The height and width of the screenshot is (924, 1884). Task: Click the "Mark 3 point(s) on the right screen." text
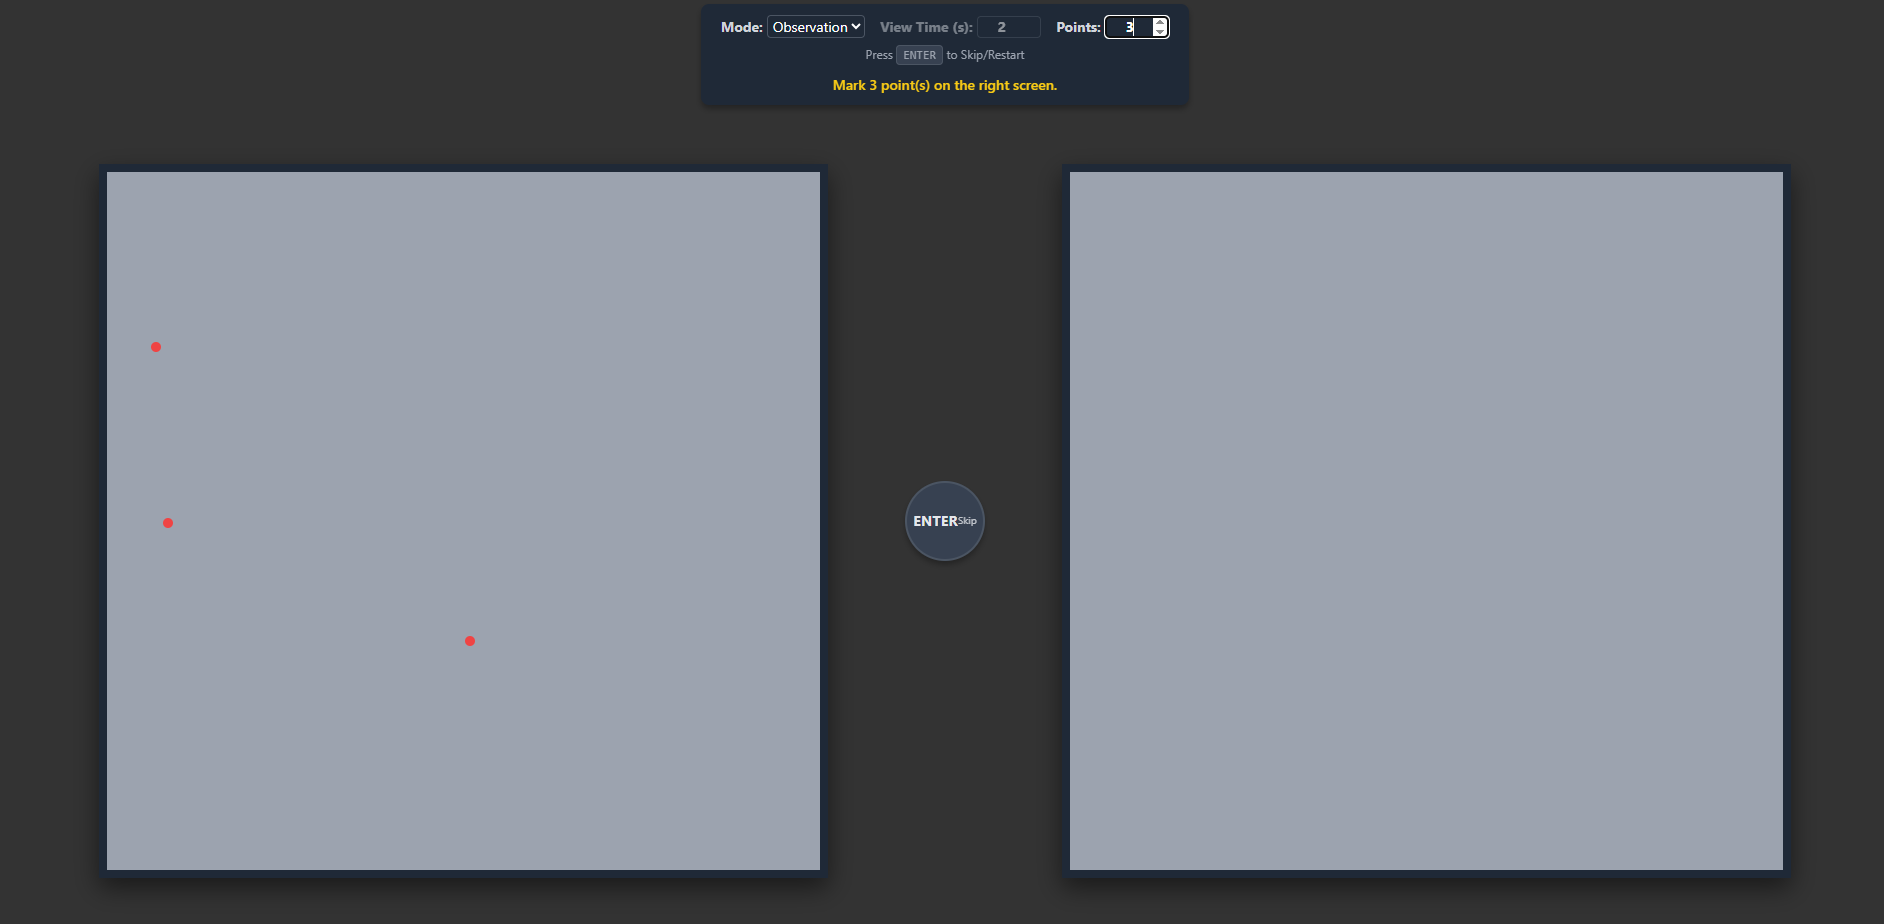pyautogui.click(x=945, y=85)
